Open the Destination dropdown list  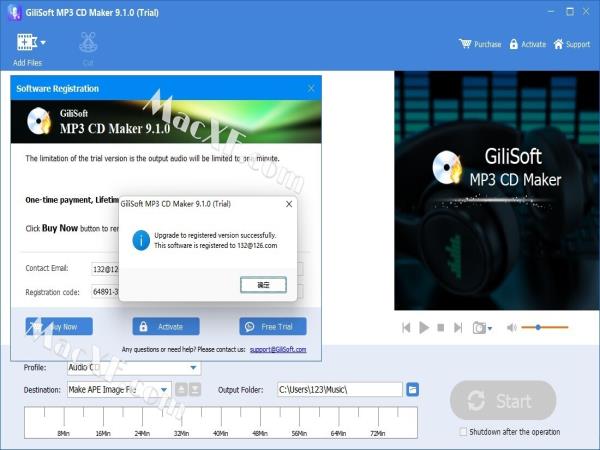pos(165,389)
